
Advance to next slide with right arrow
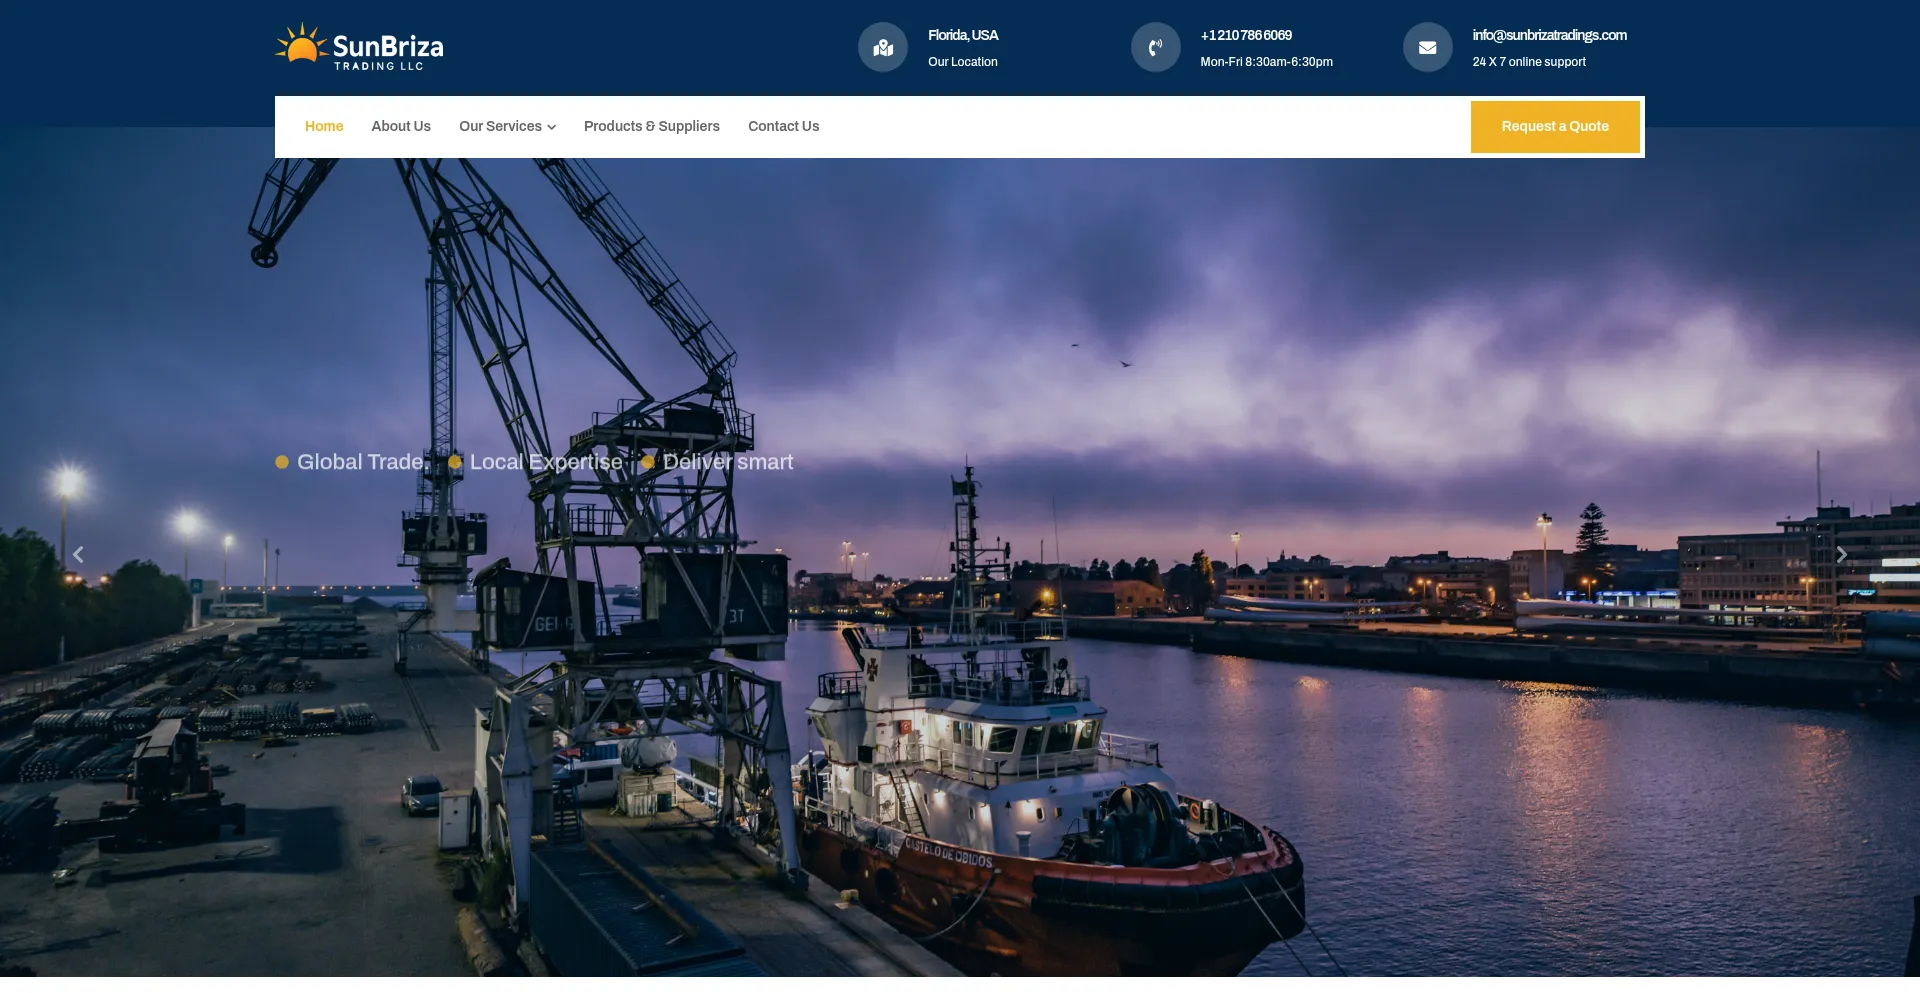pos(1841,554)
